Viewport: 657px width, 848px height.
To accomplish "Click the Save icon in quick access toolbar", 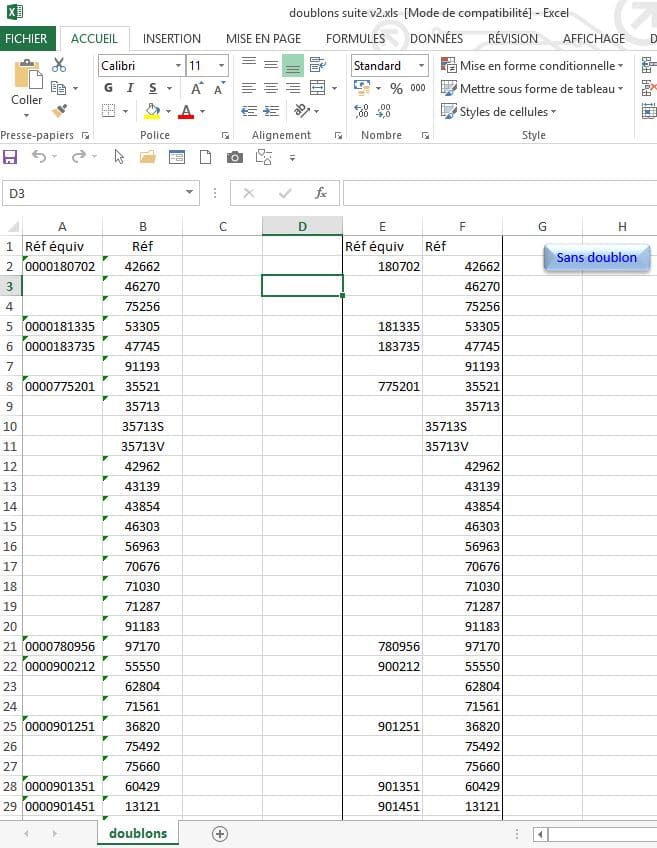I will pyautogui.click(x=11, y=157).
